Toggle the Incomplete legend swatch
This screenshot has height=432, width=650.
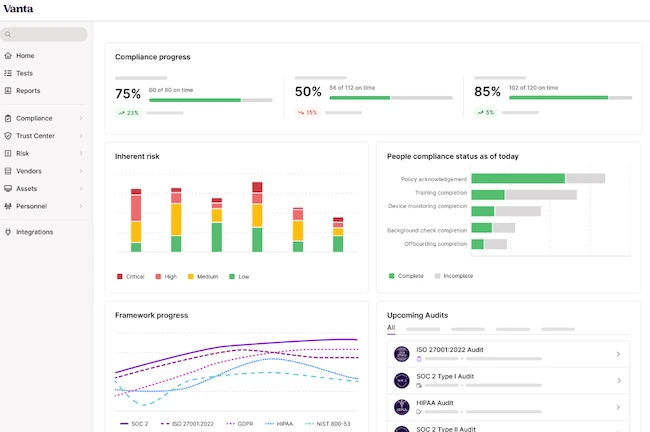click(437, 276)
